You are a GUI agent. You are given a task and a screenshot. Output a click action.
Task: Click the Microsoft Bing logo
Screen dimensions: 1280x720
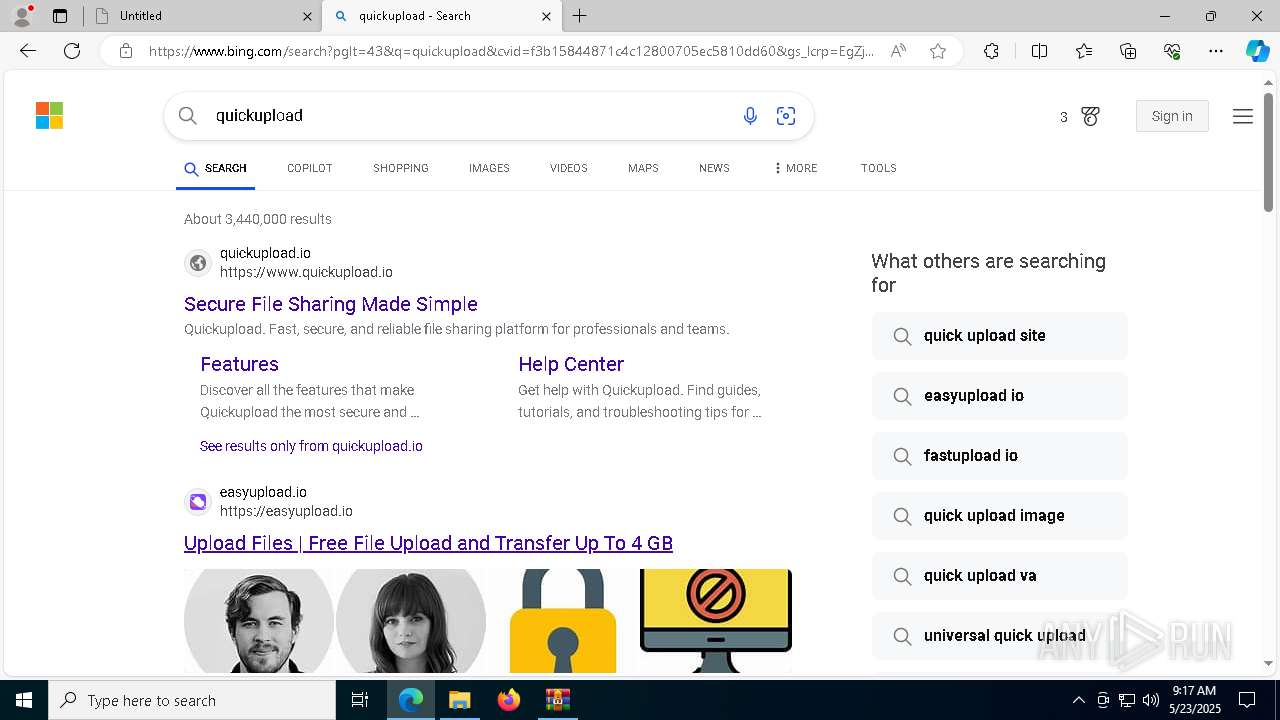click(x=49, y=116)
